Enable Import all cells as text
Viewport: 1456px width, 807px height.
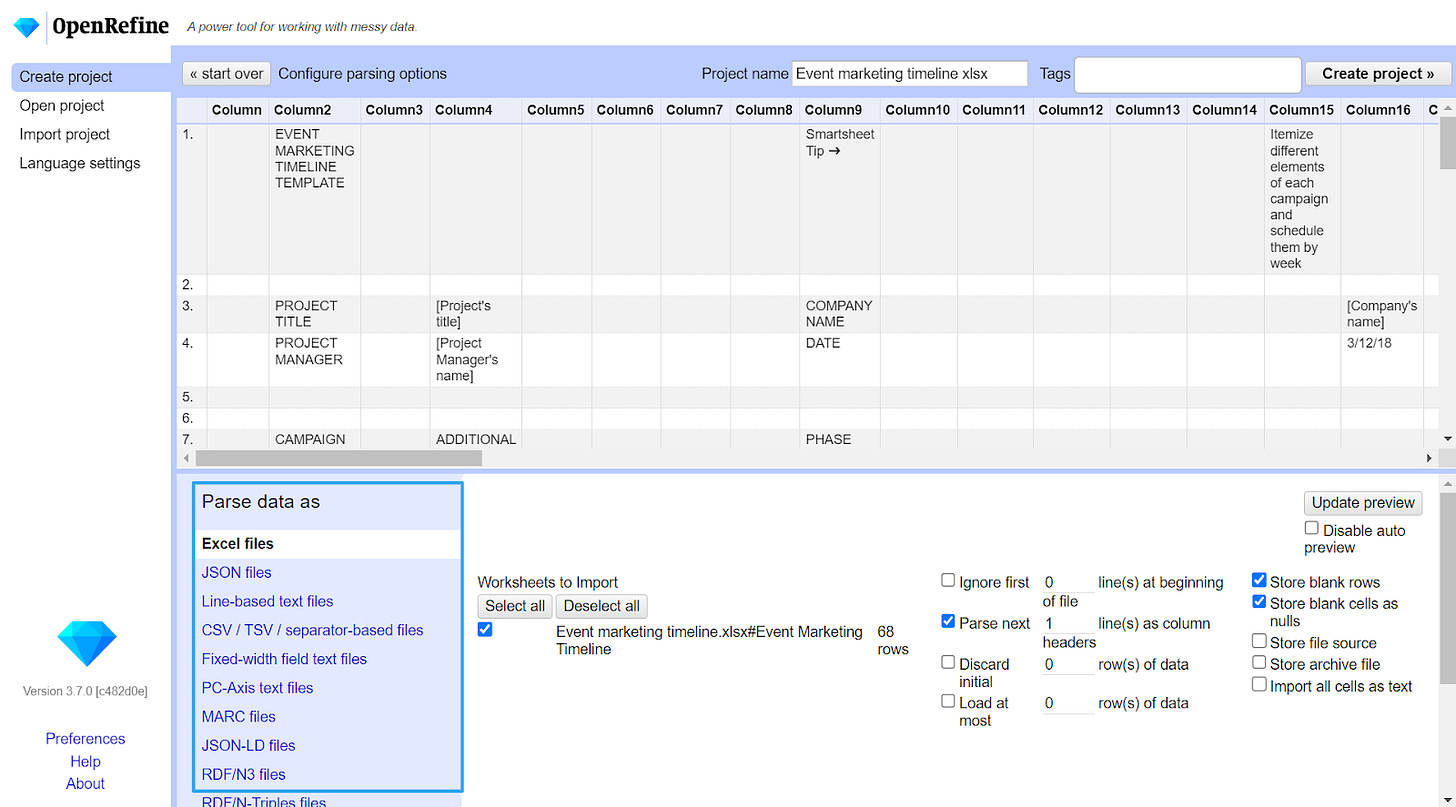(1259, 684)
